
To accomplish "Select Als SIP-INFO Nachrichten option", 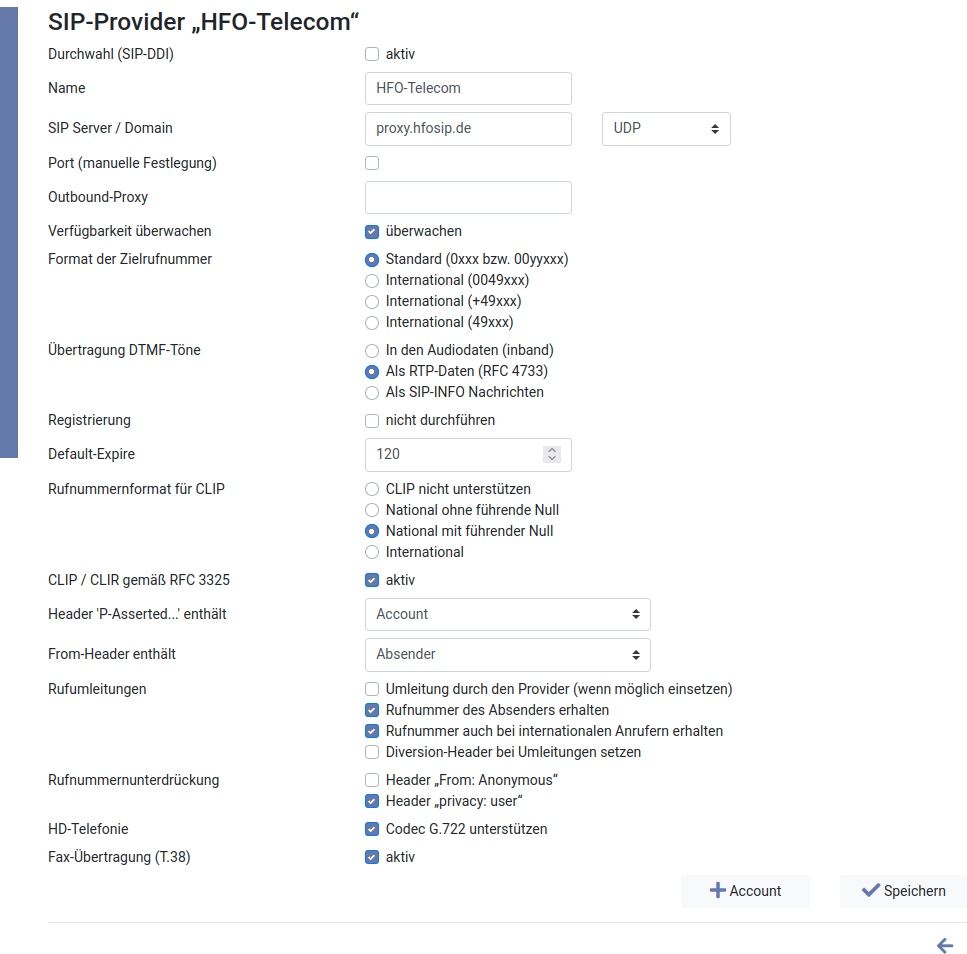I will (x=372, y=392).
